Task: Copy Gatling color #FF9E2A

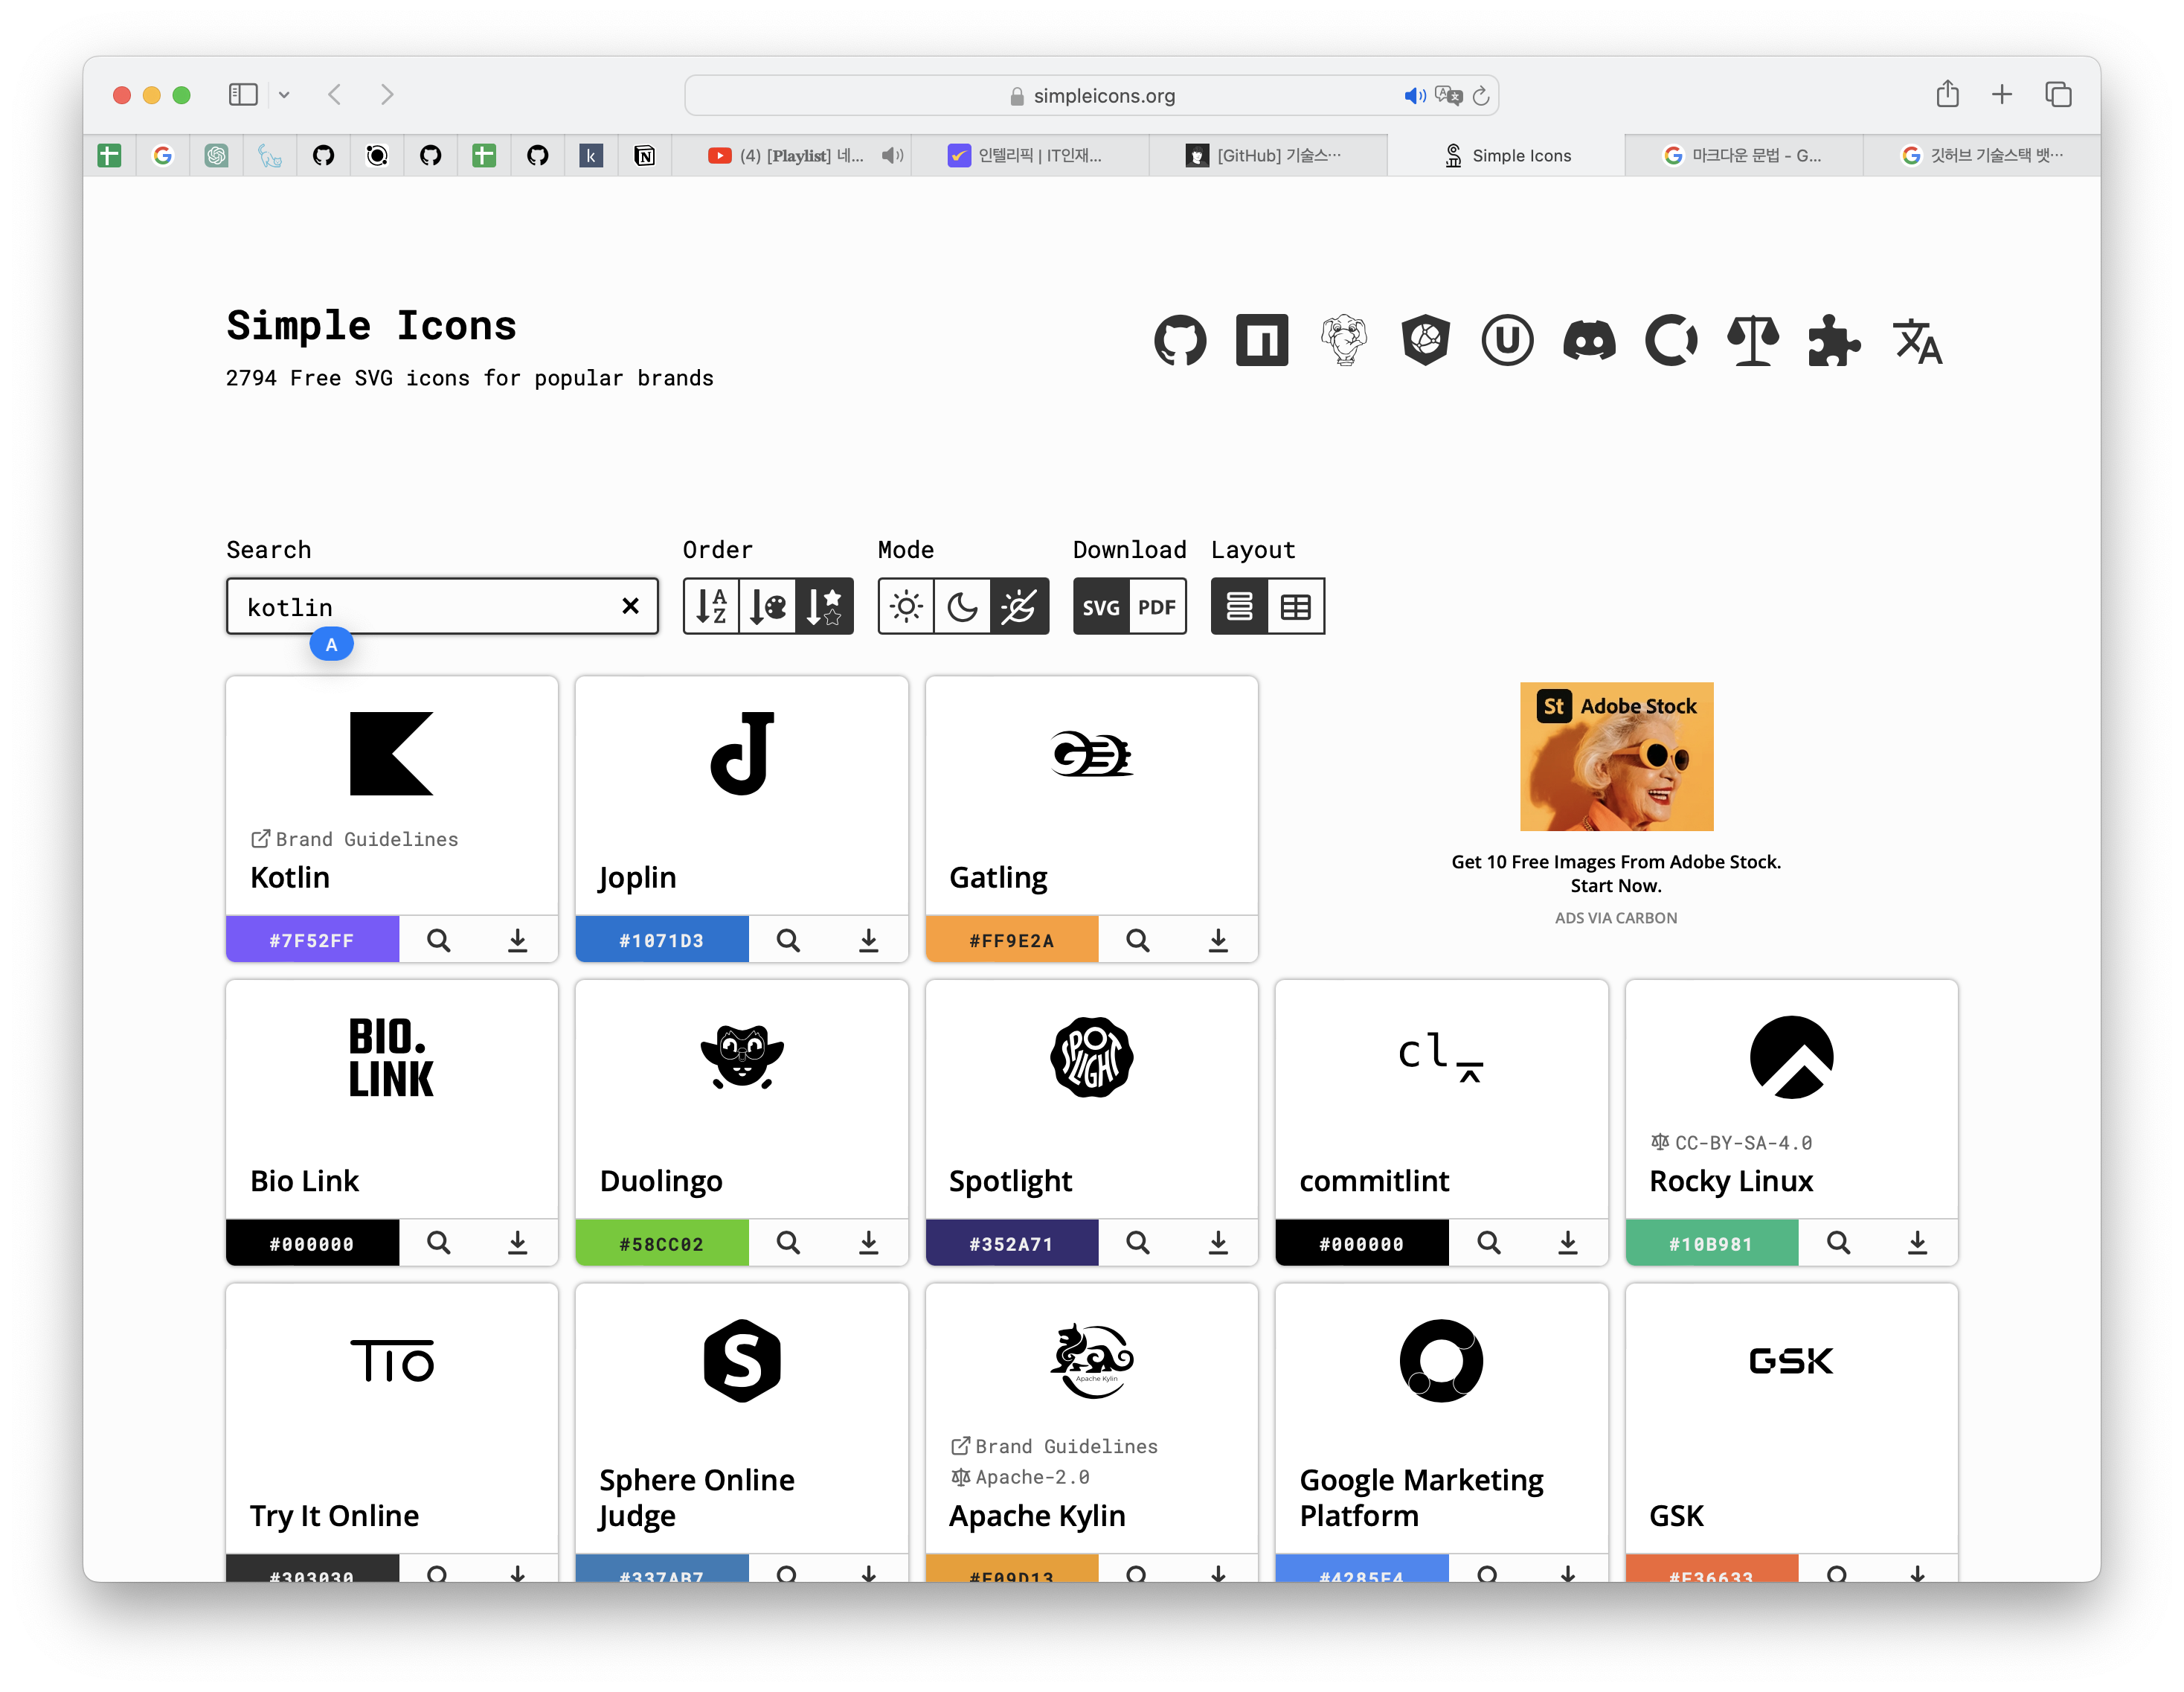Action: 1012,940
